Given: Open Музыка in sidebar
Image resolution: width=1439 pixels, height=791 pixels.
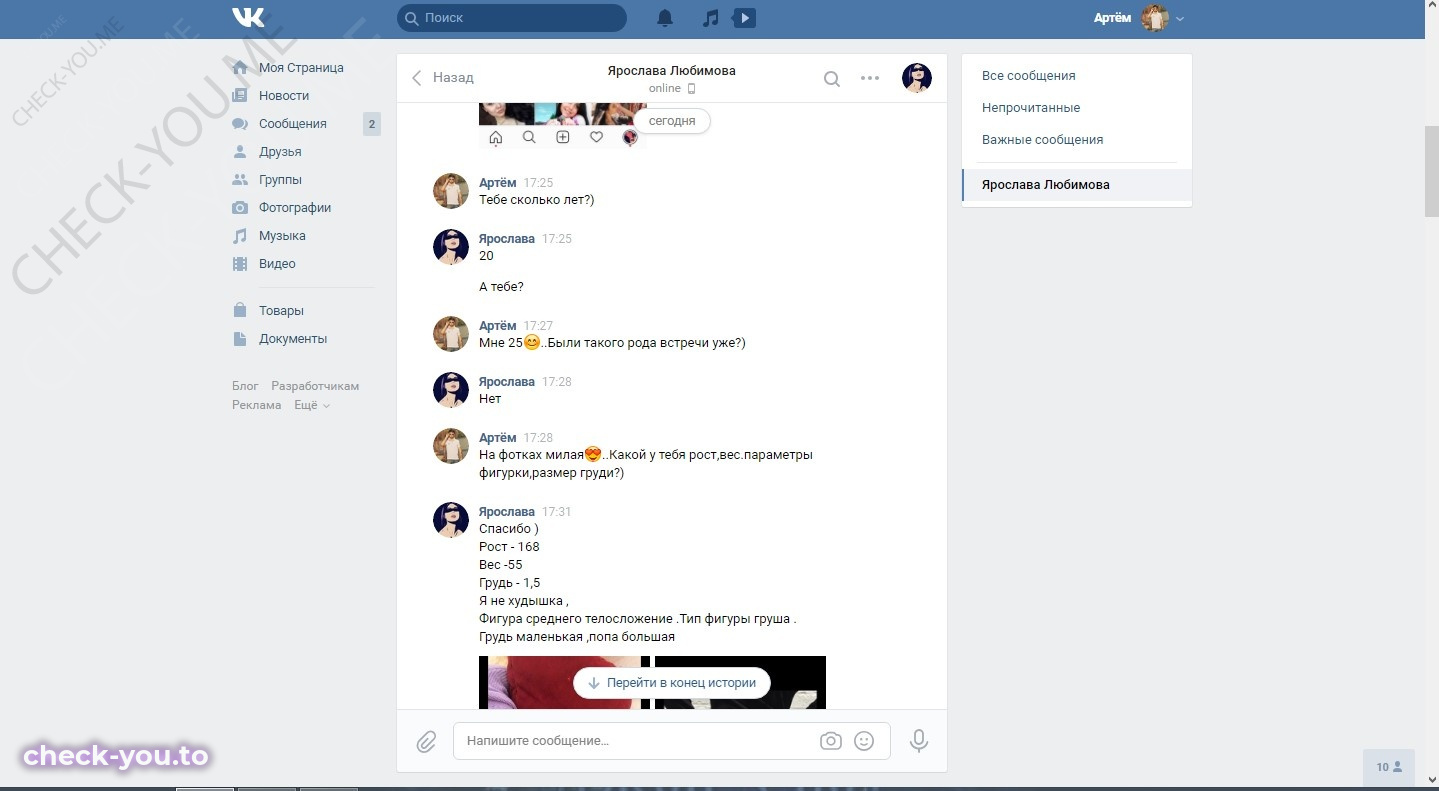Looking at the screenshot, I should tap(282, 236).
